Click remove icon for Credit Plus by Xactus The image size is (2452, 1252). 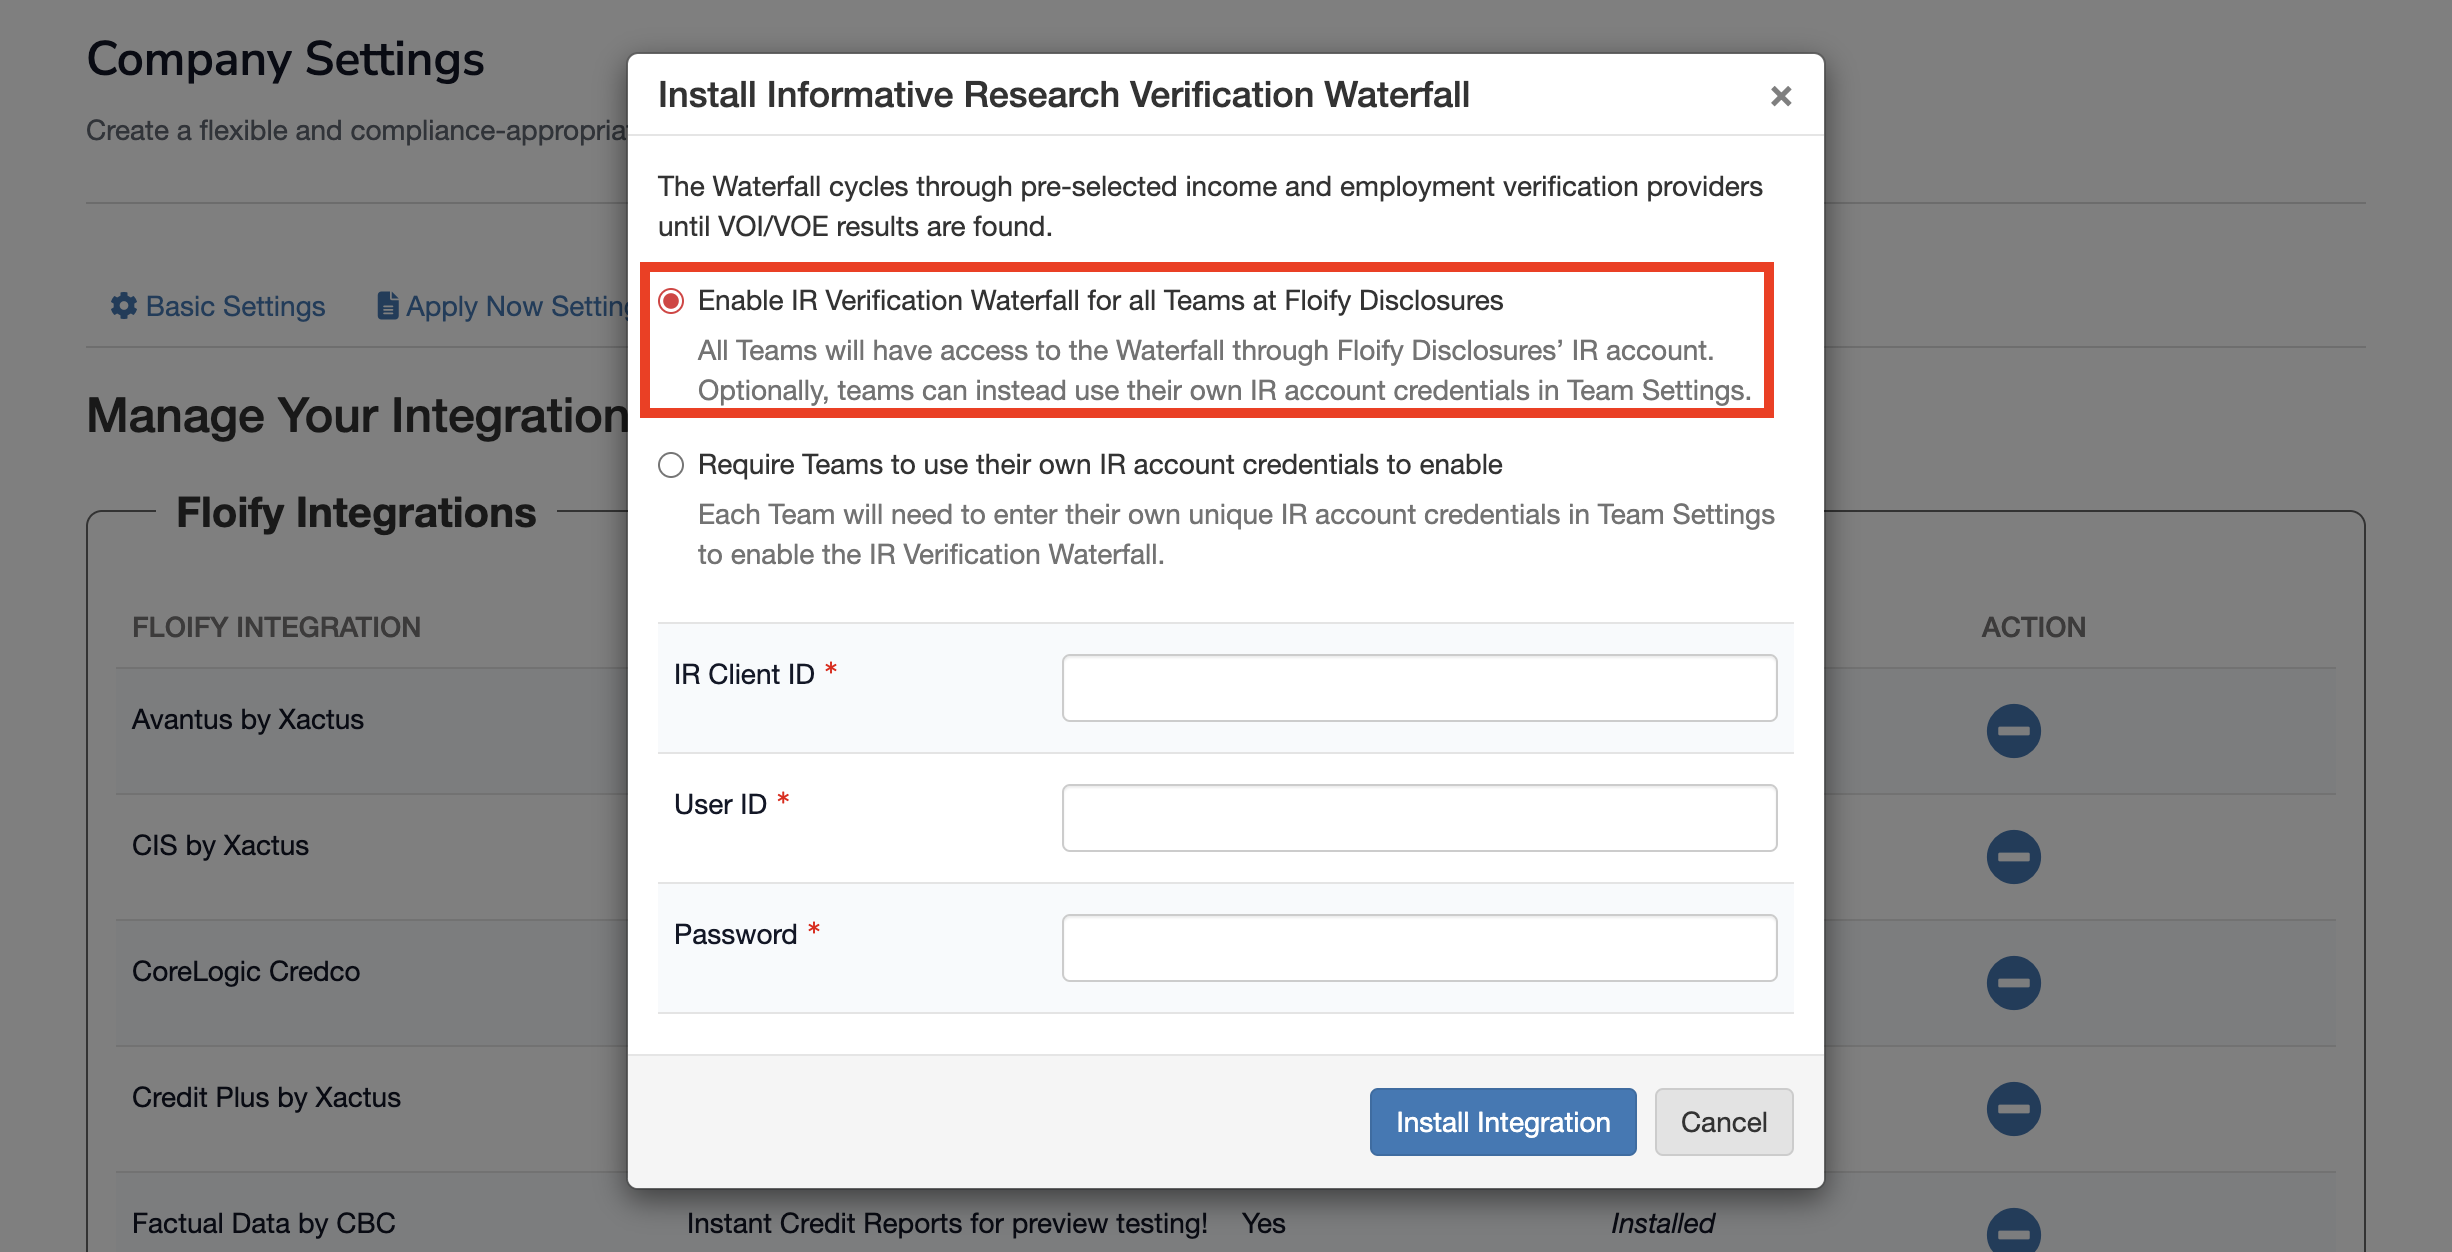(2013, 1109)
